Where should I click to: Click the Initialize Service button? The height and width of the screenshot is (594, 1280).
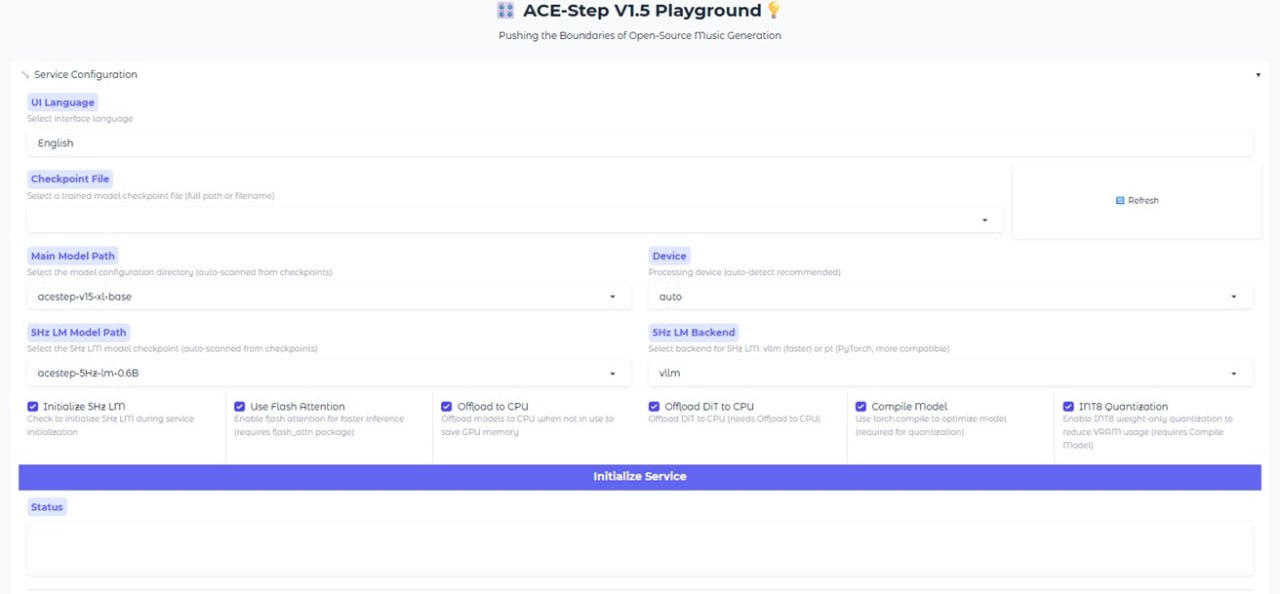click(639, 477)
